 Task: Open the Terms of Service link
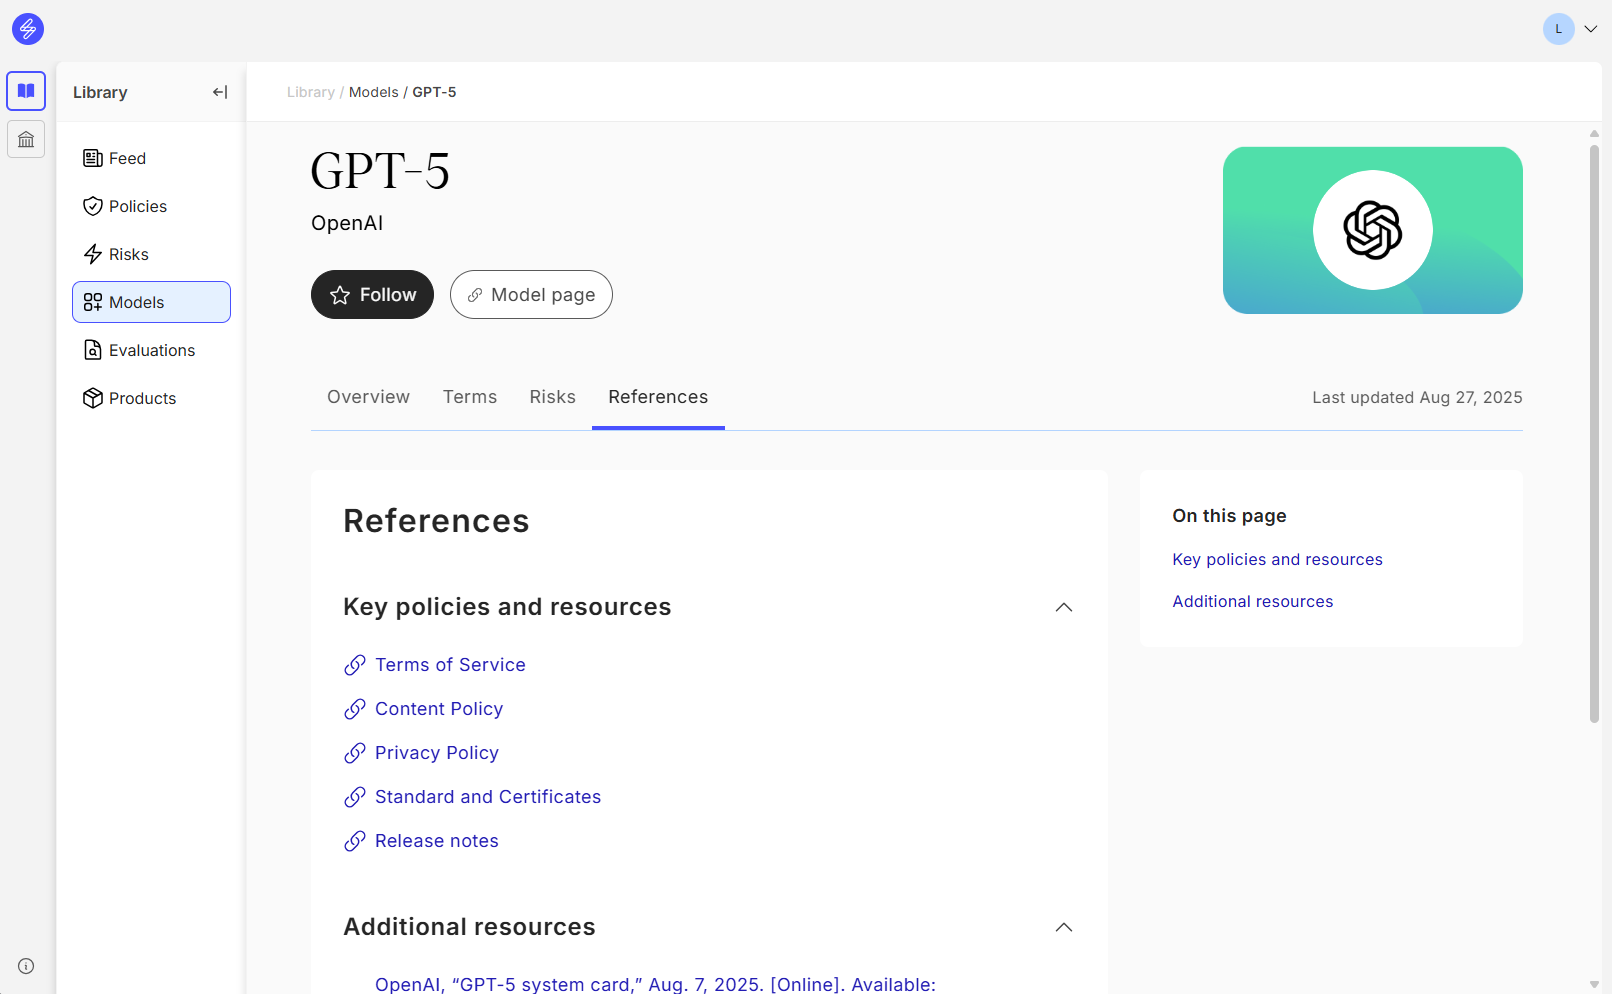pyautogui.click(x=450, y=665)
